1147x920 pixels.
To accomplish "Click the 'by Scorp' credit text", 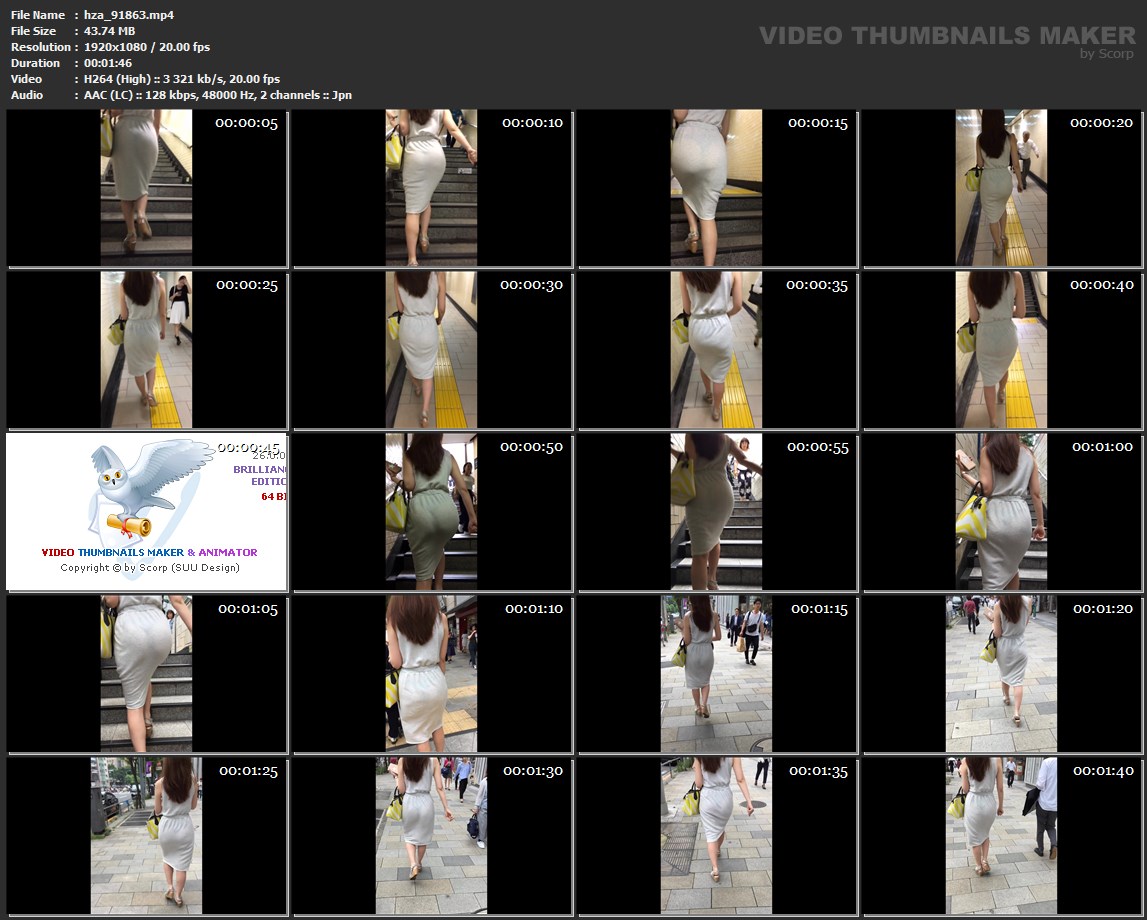I will click(1106, 54).
